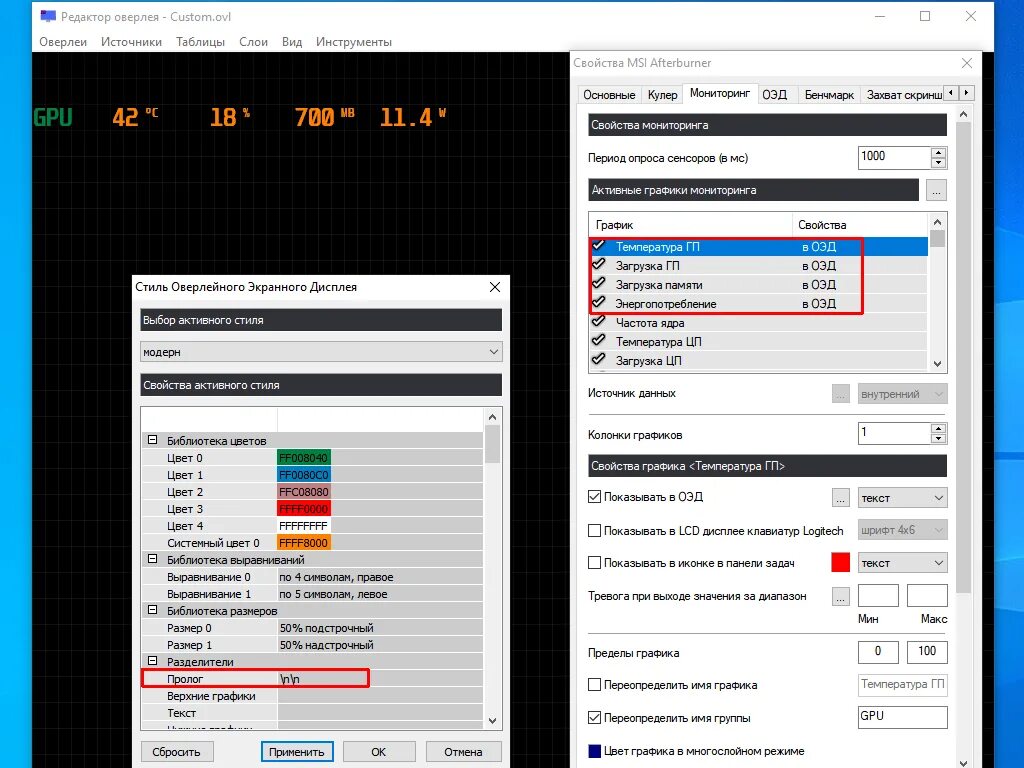Pick the orange Системный цвет 0 swatch

(x=304, y=543)
